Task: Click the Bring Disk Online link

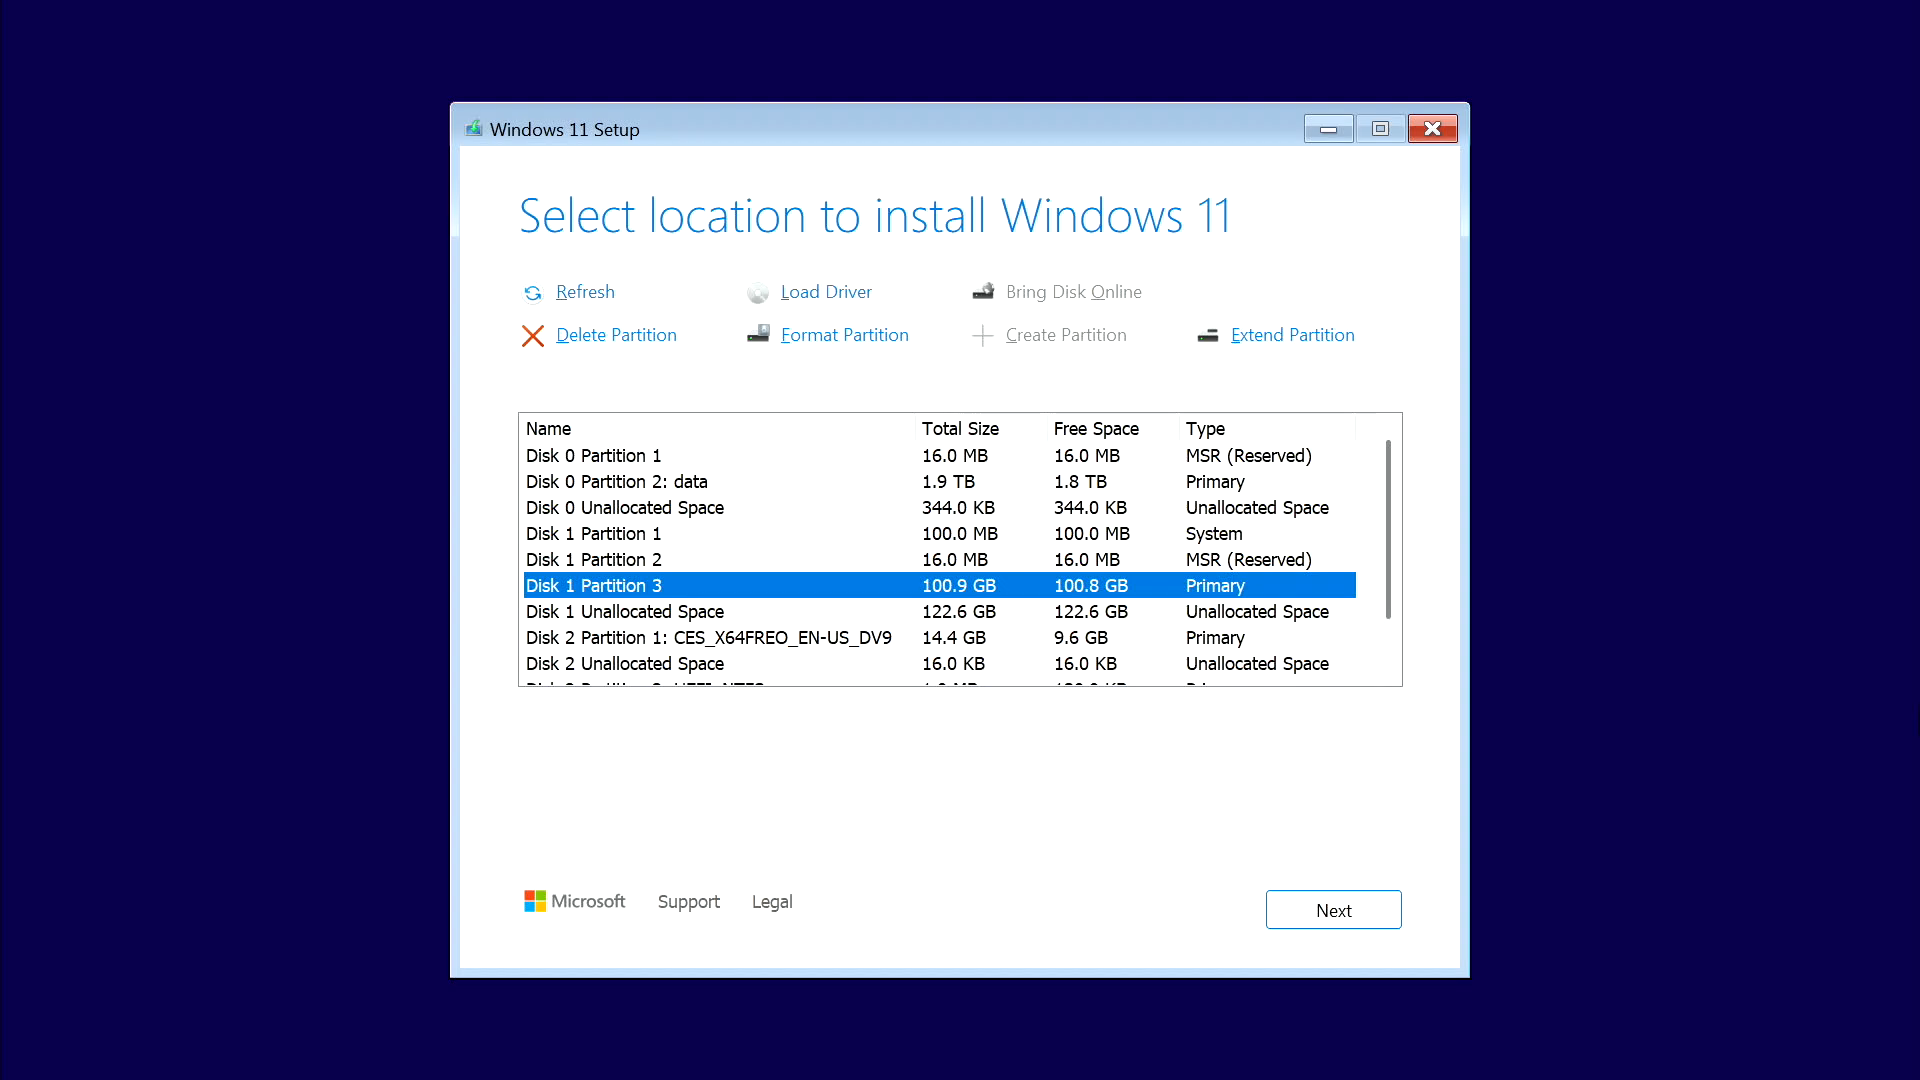Action: click(1073, 292)
